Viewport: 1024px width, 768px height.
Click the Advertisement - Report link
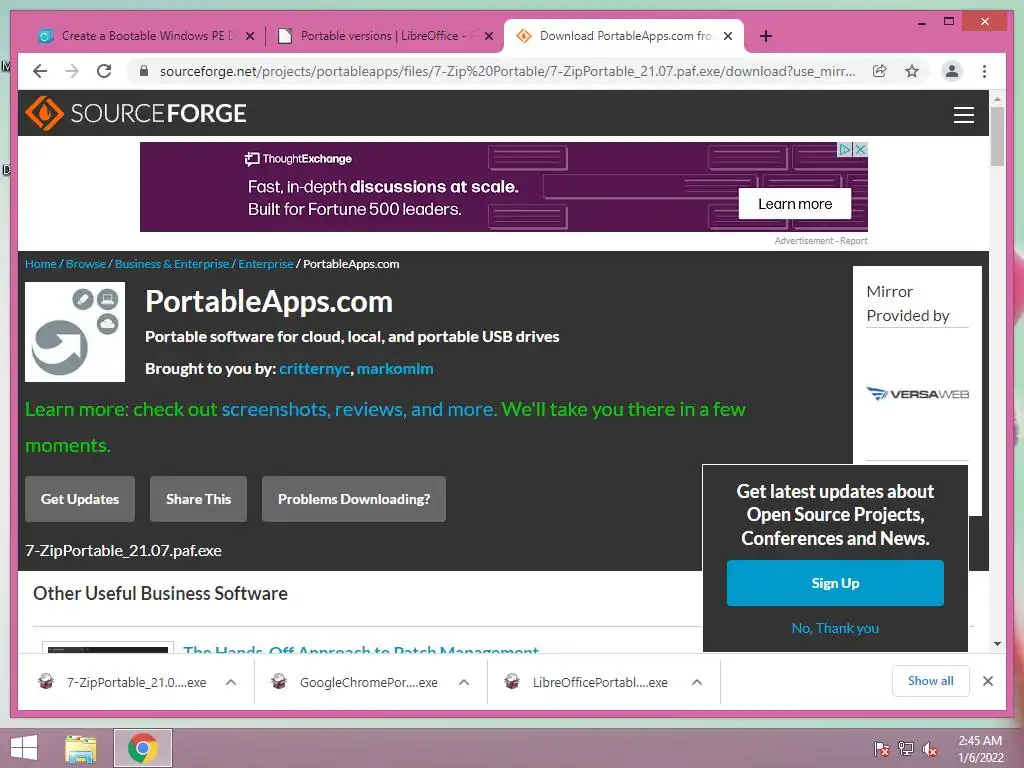click(821, 241)
